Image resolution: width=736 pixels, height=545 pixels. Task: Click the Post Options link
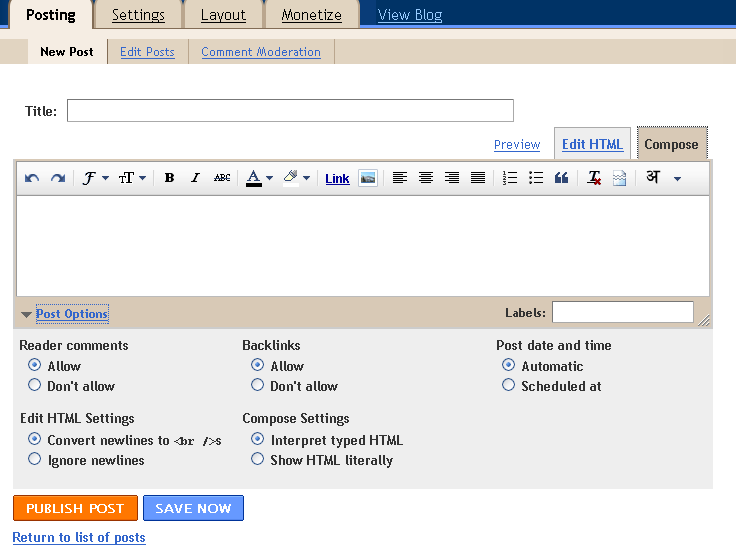(x=72, y=314)
